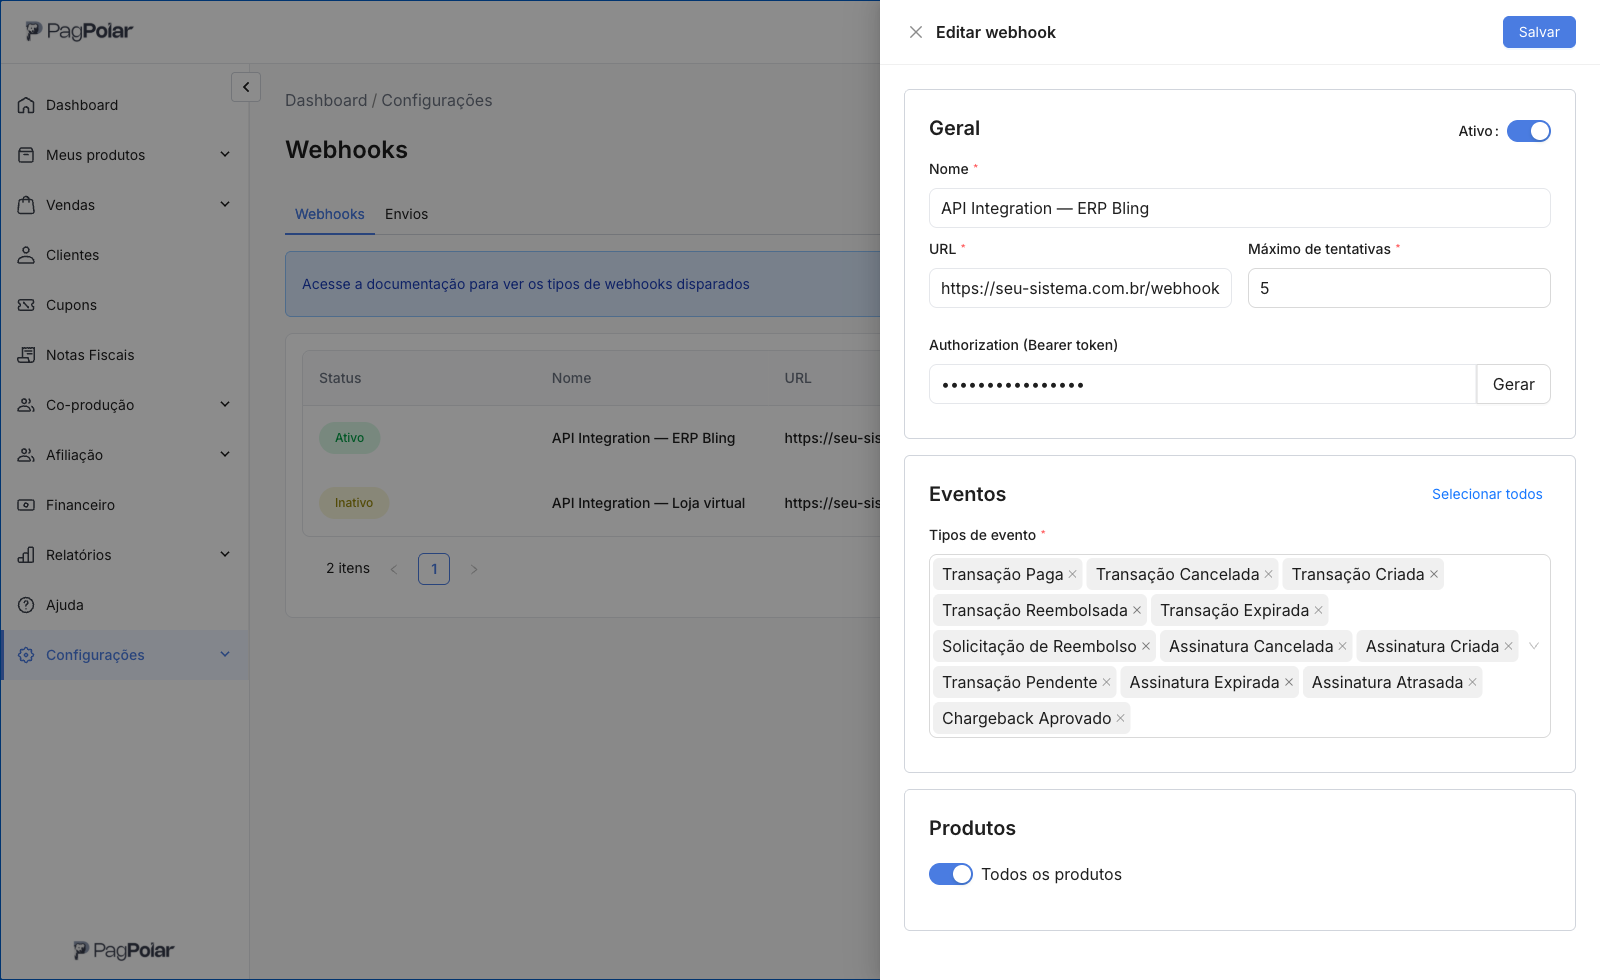Viewport: 1600px width, 980px height.
Task: Edit the webhook URL field
Action: [x=1080, y=288]
